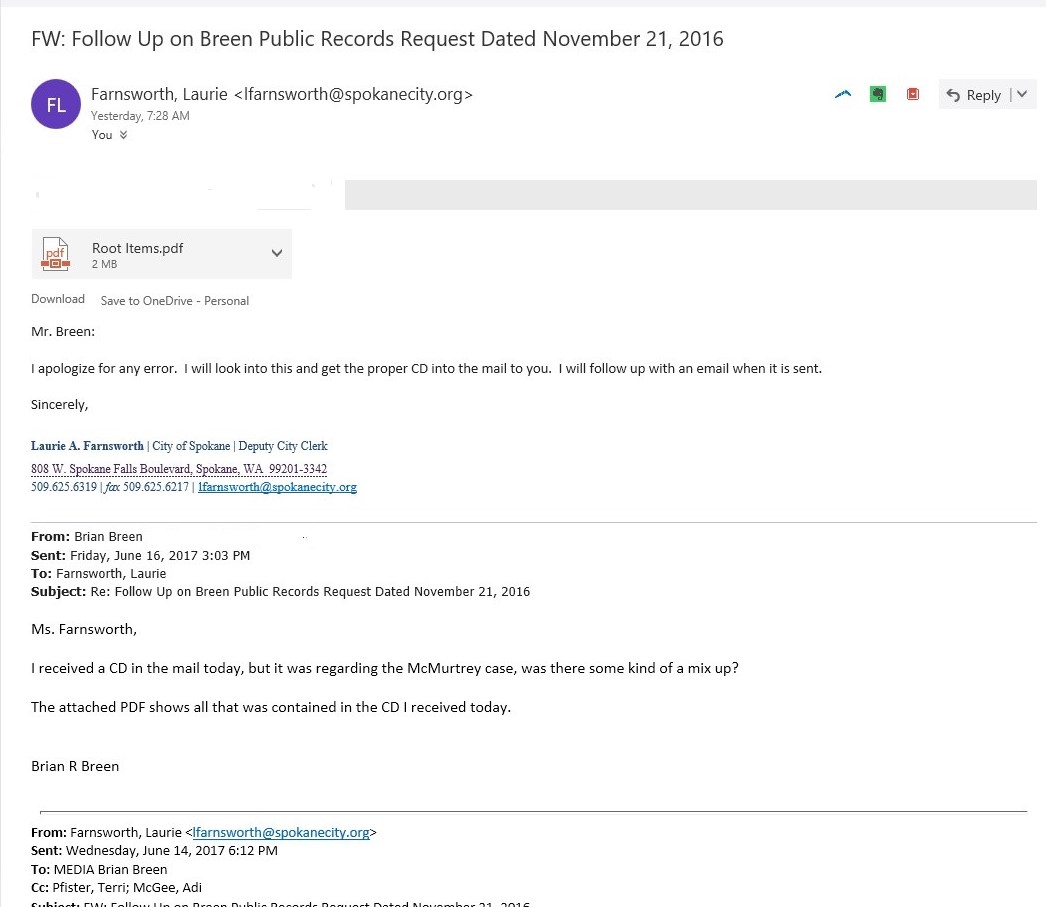Click the email subject title at top
The width and height of the screenshot is (1046, 907).
(x=377, y=39)
